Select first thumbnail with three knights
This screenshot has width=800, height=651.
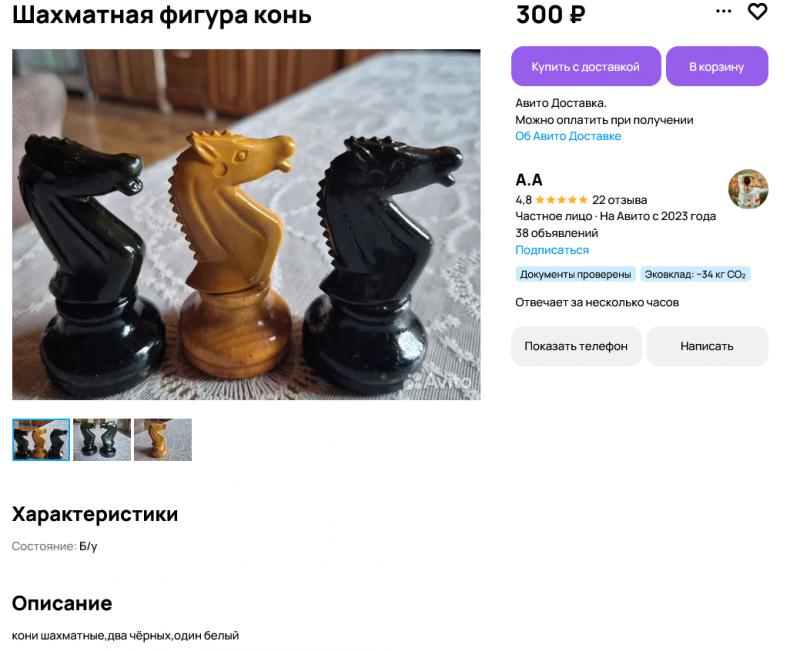click(x=41, y=440)
